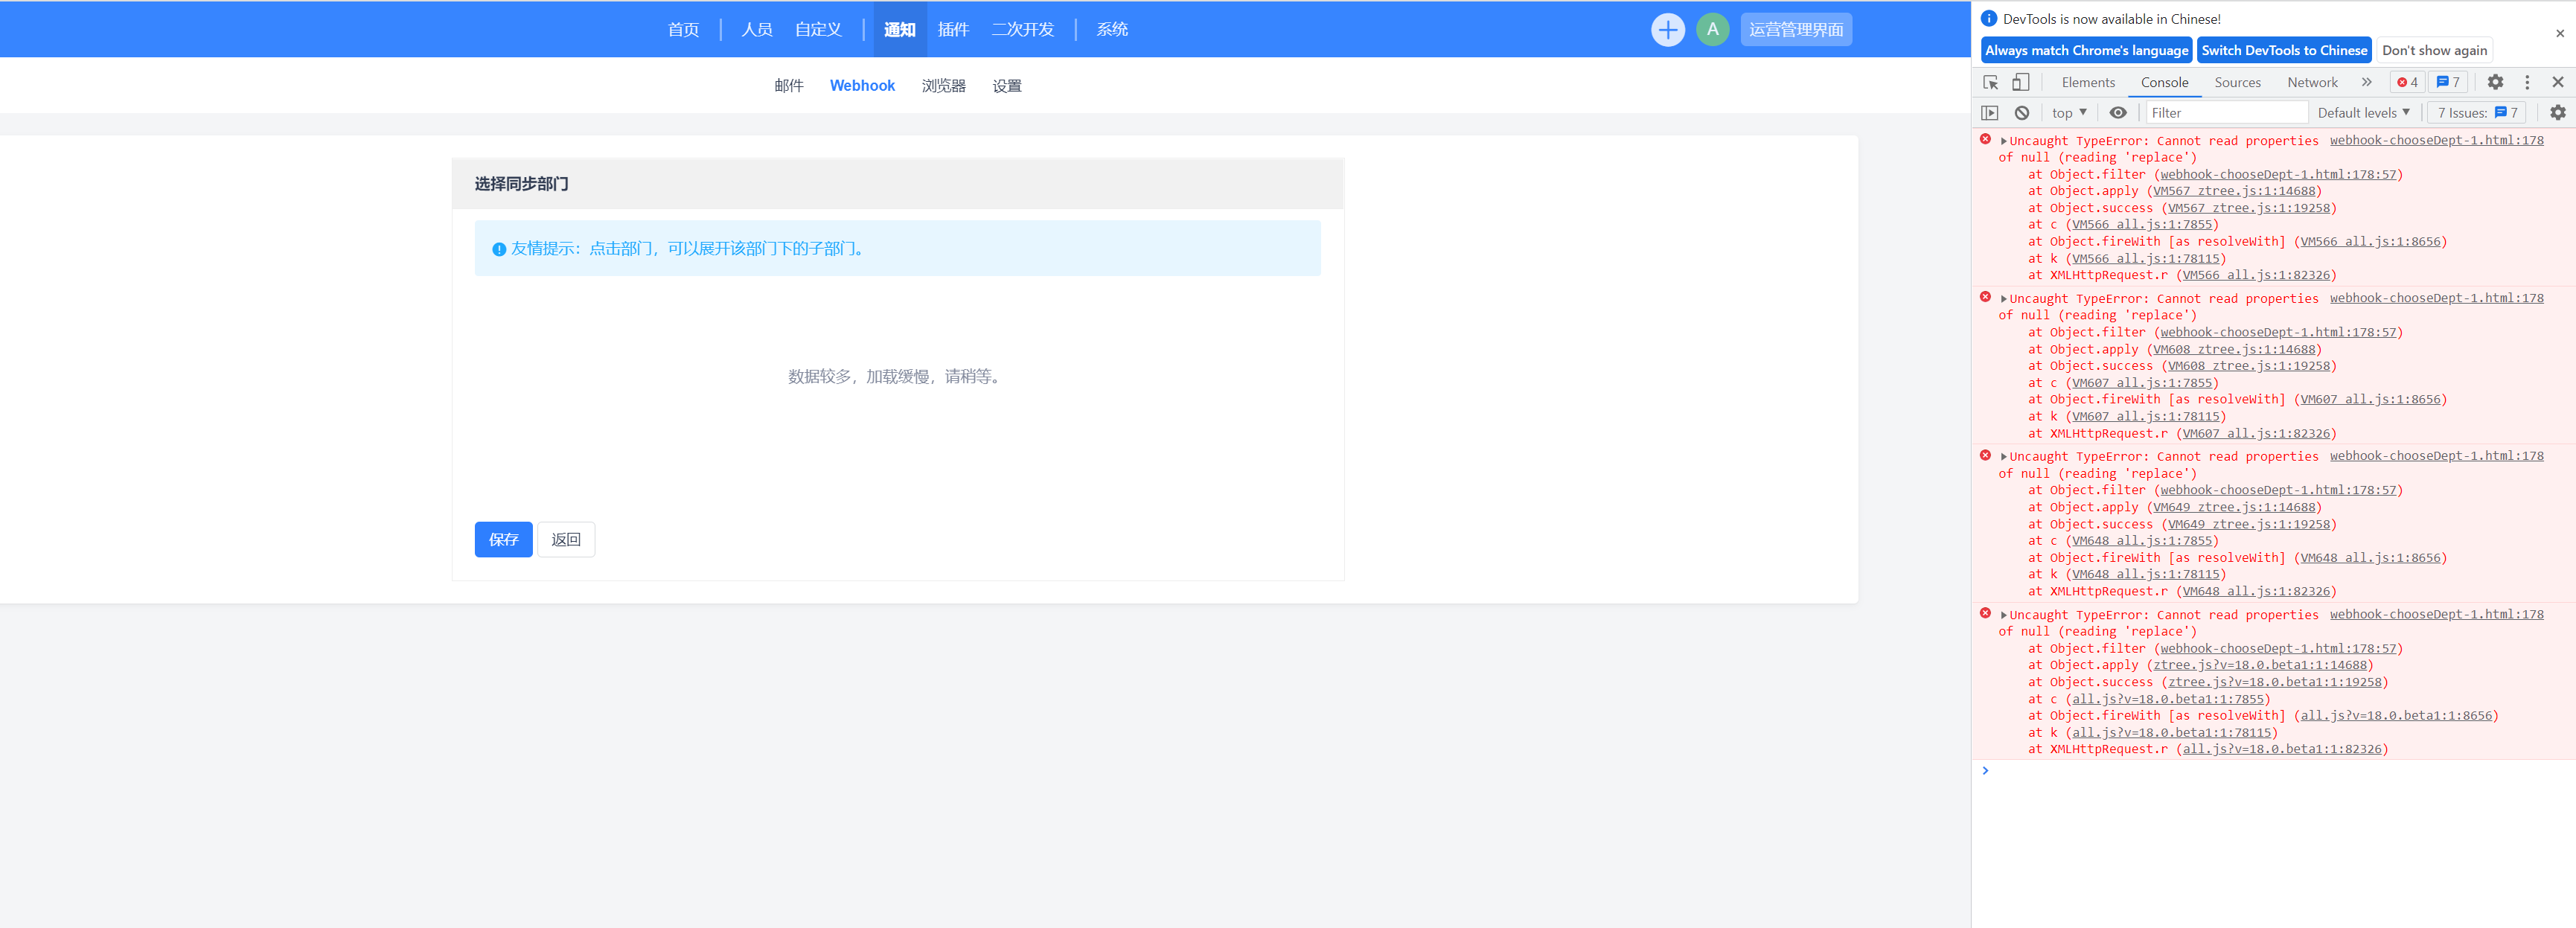Toggle the device toolbar icon
This screenshot has height=928, width=2576.
pyautogui.click(x=2021, y=82)
